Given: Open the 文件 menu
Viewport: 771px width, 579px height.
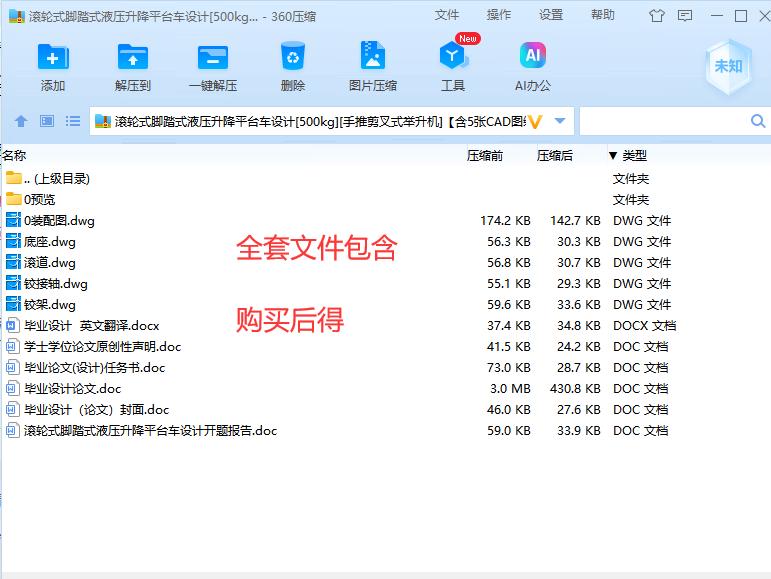Looking at the screenshot, I should click(446, 15).
